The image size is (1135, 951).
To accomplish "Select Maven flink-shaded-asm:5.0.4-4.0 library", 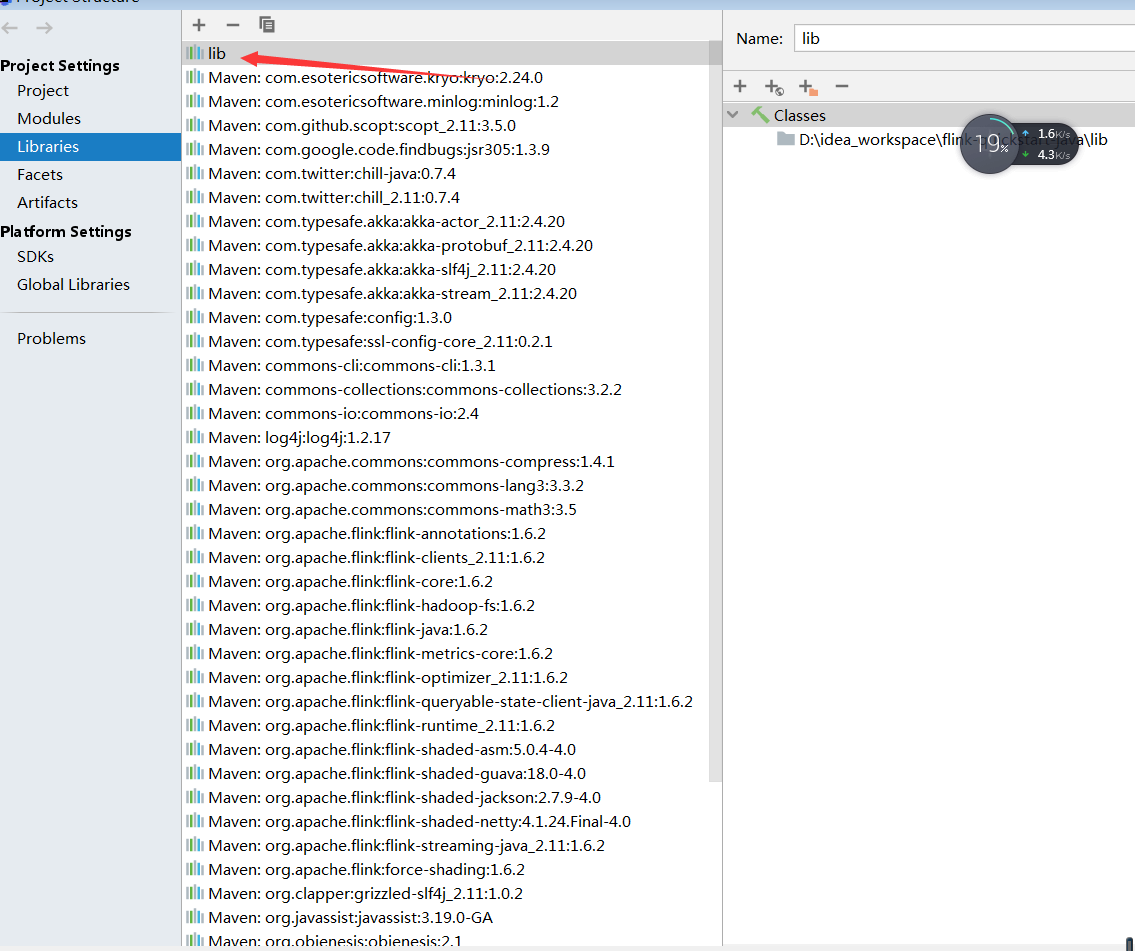I will [x=445, y=750].
